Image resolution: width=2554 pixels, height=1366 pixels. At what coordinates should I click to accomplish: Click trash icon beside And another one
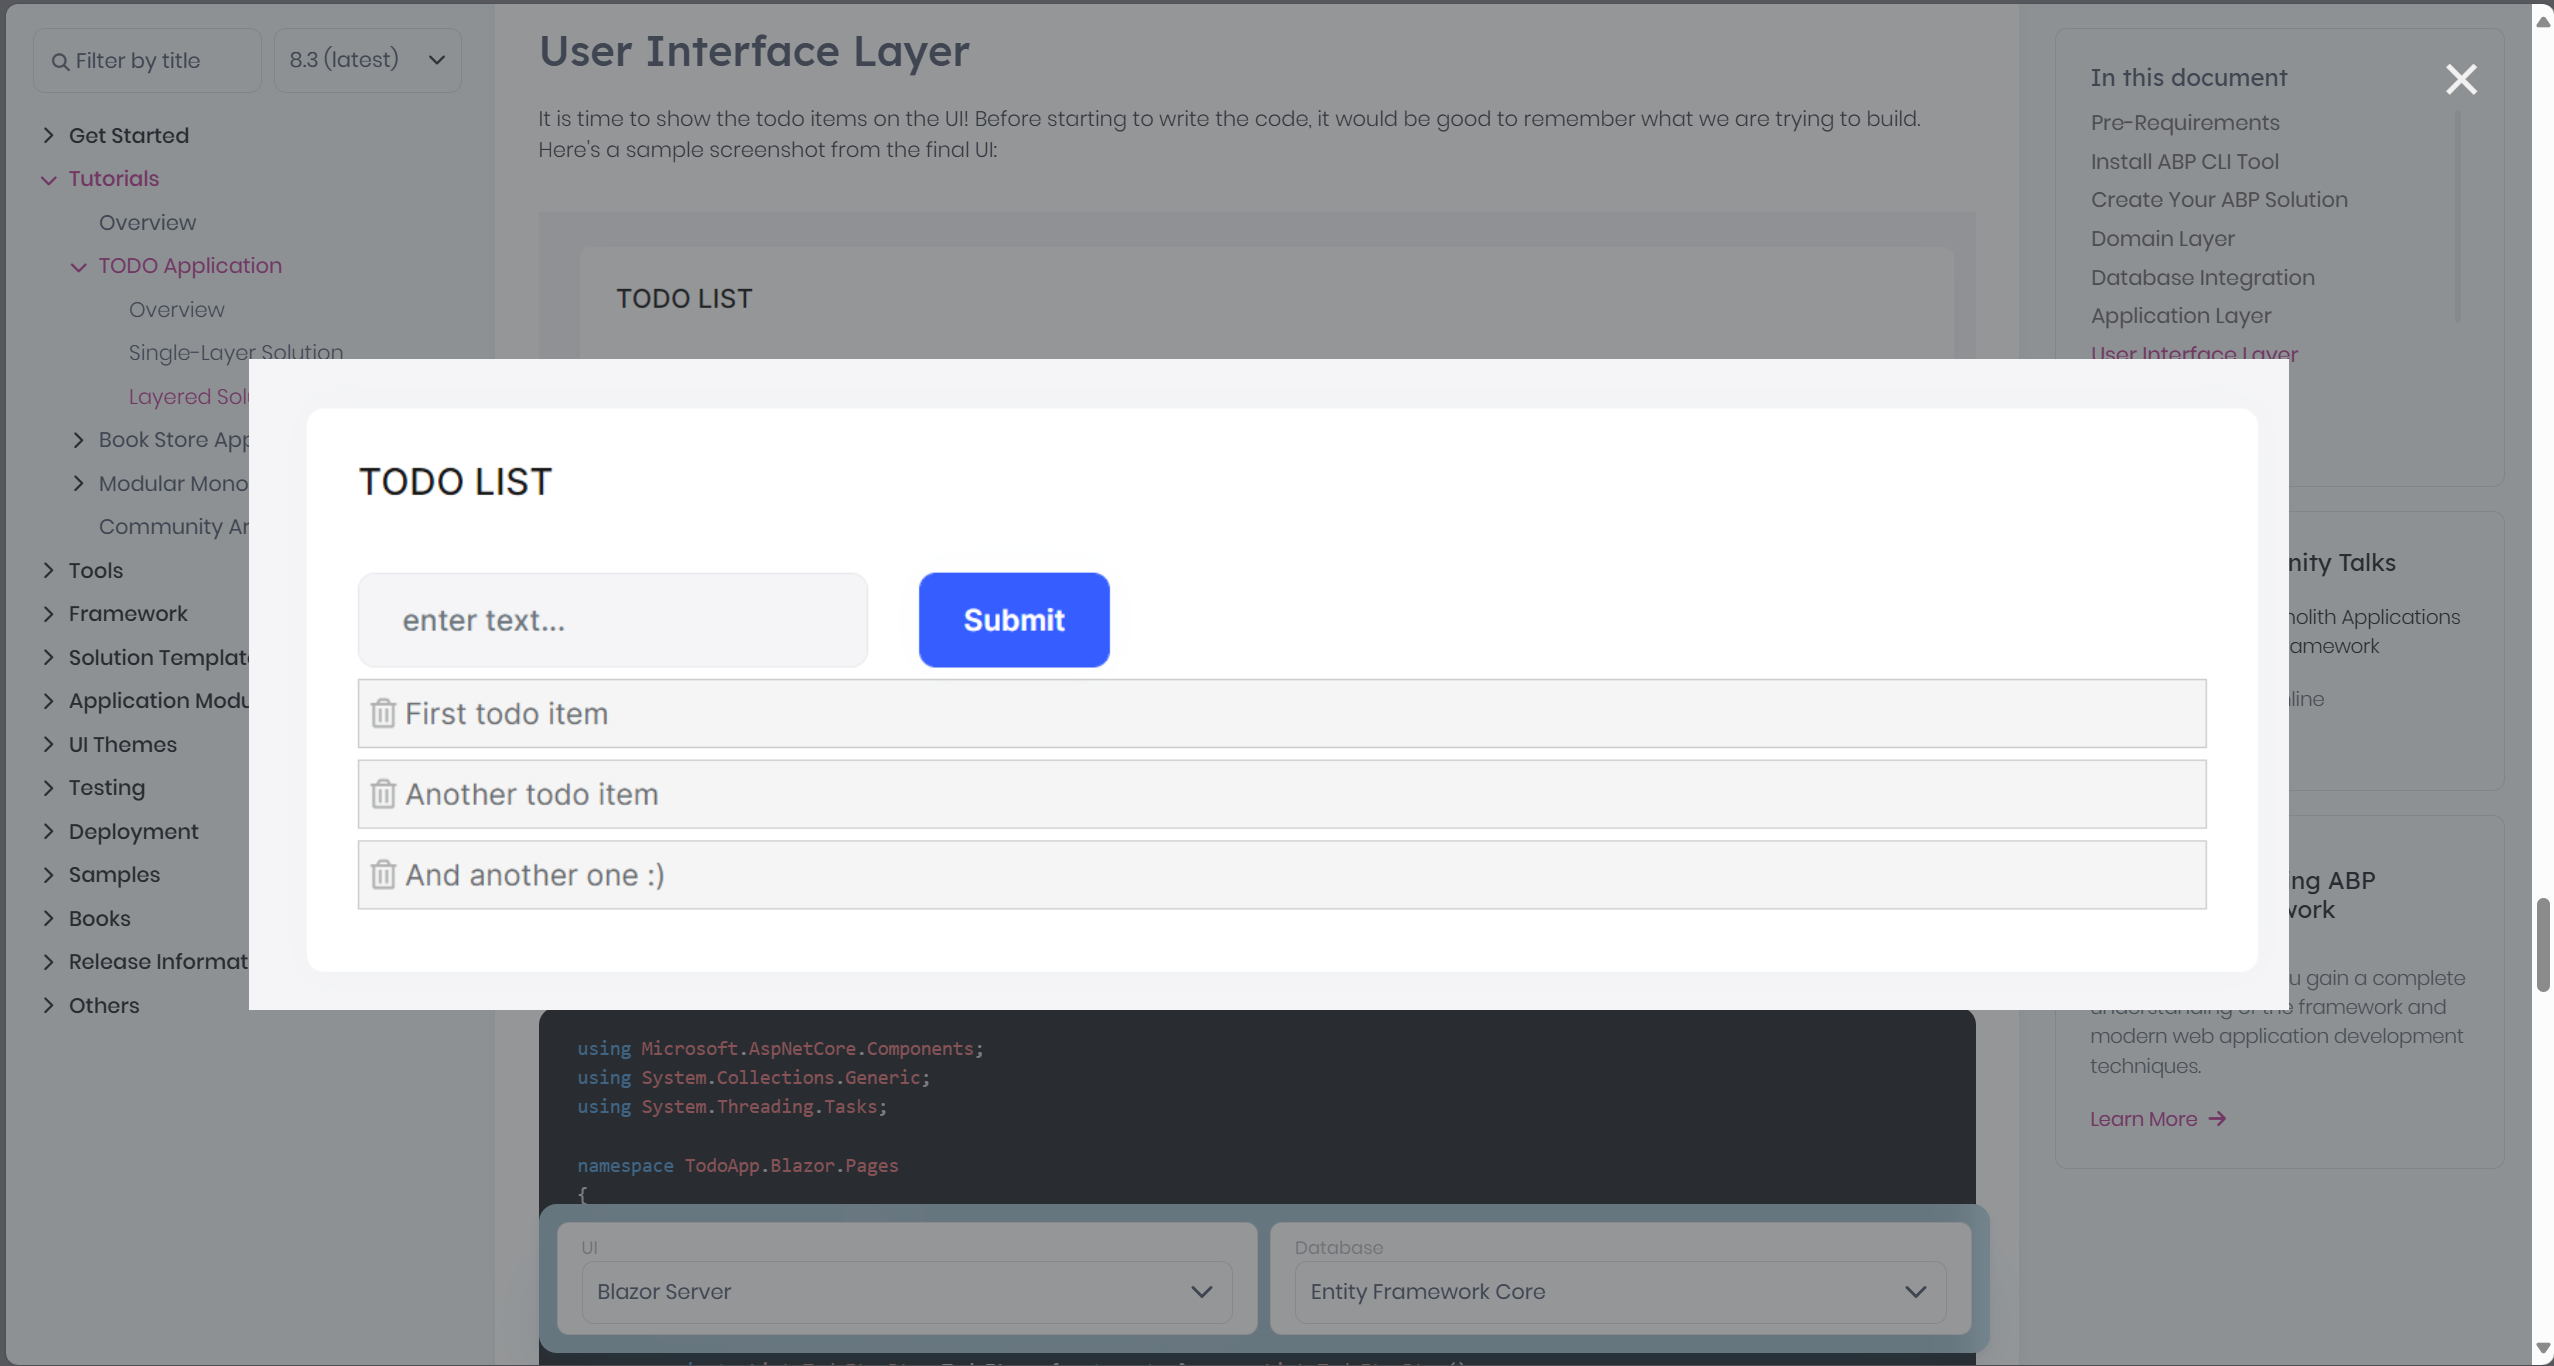coord(383,875)
